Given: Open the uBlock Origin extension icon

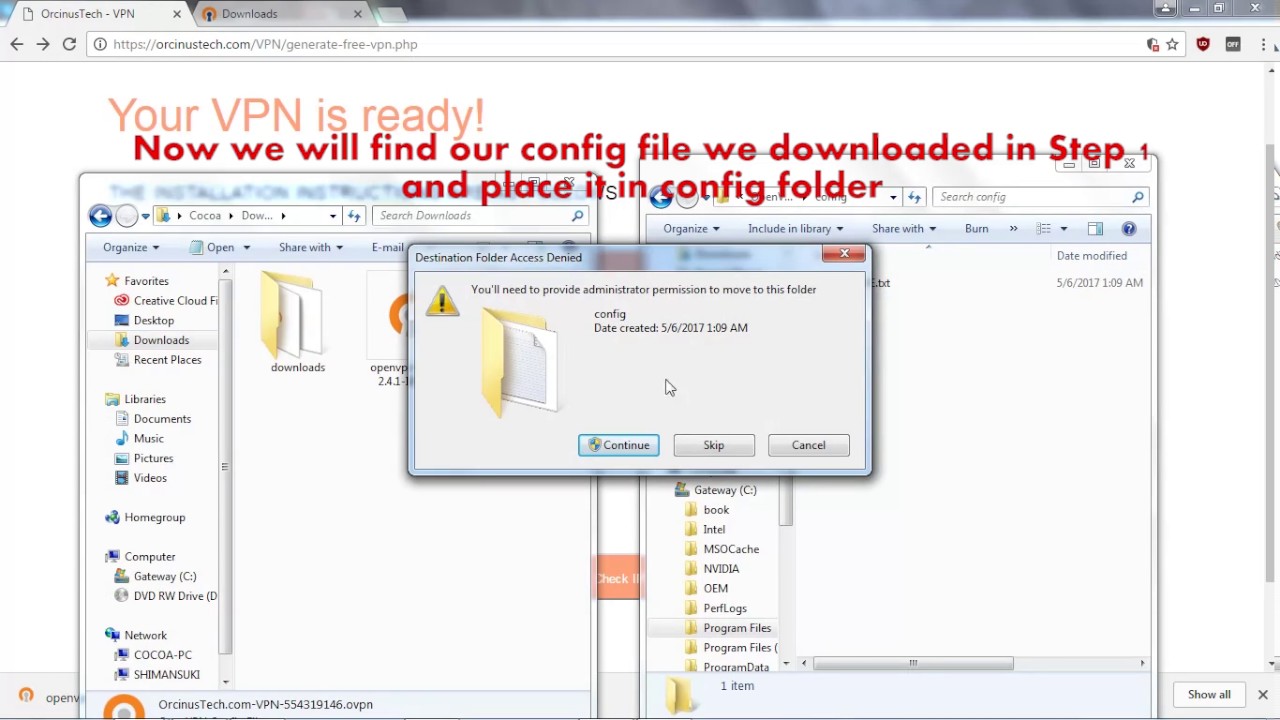Looking at the screenshot, I should pos(1203,44).
